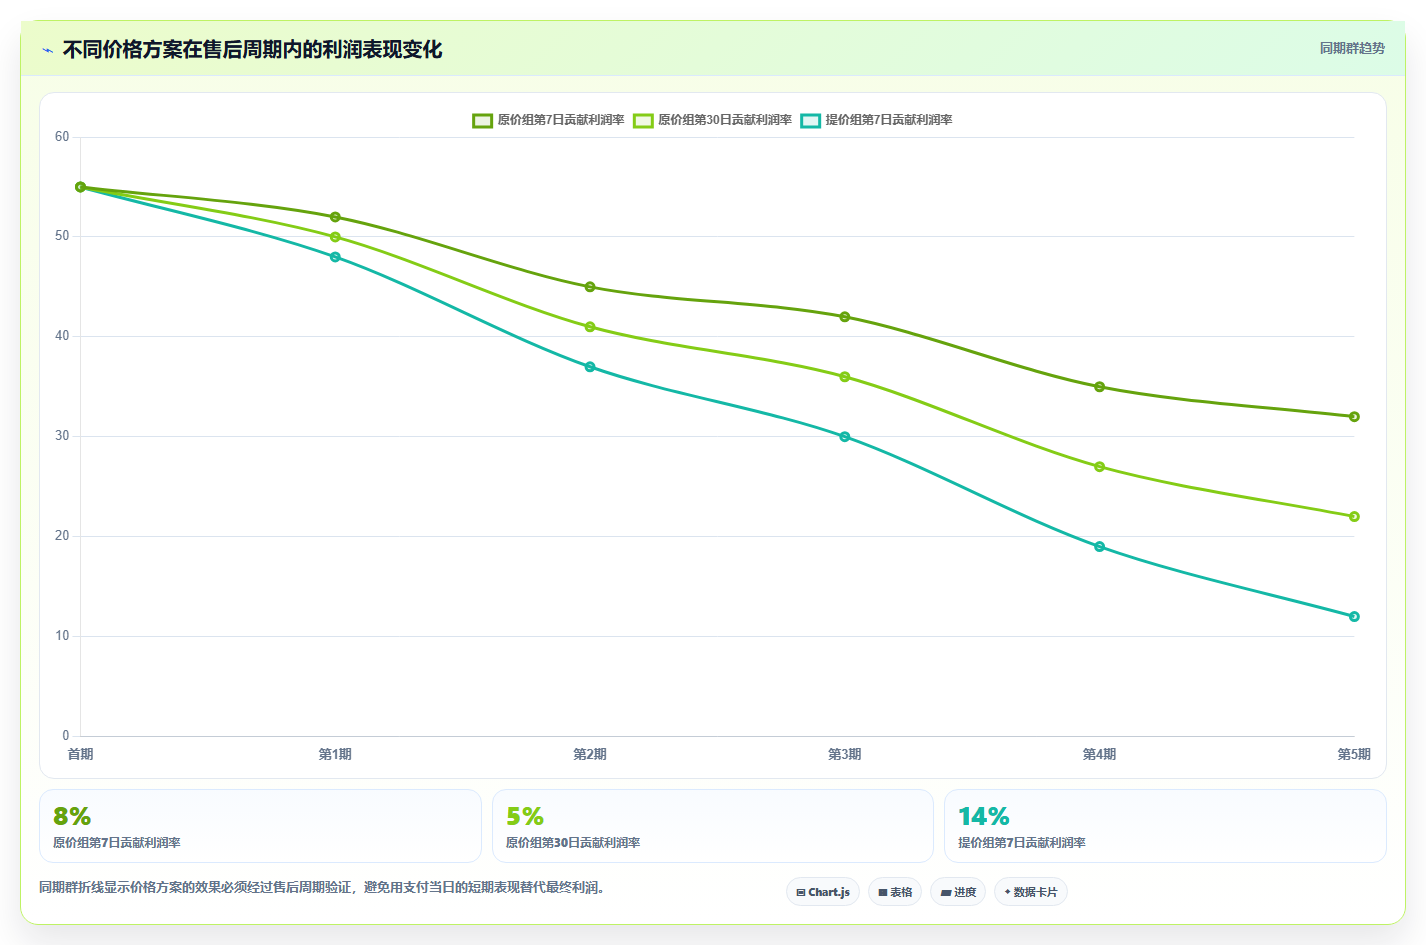Image resolution: width=1426 pixels, height=945 pixels.
Task: Toggle 提价组第7日贡献利润率 legend series
Action: click(x=876, y=120)
